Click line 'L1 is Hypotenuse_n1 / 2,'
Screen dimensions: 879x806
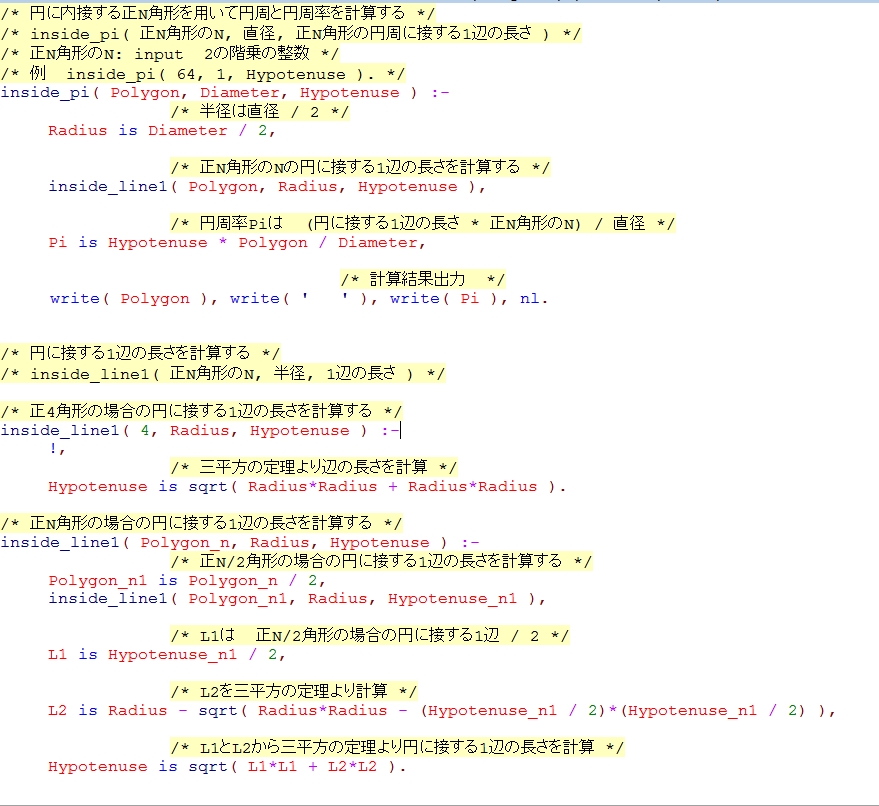[166, 655]
